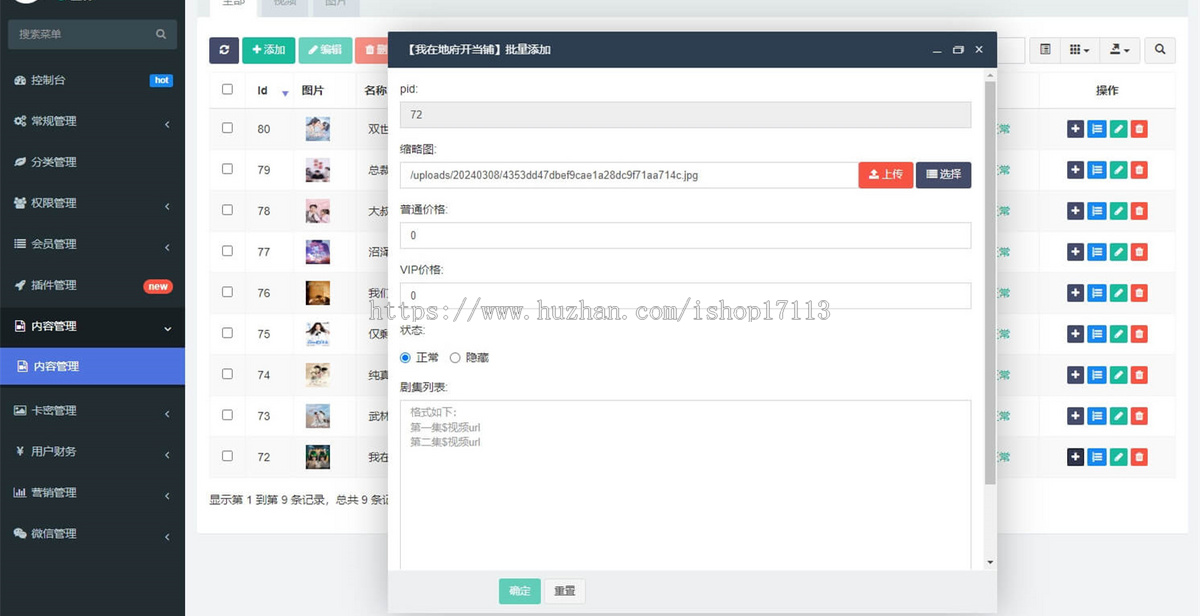Edit row 73 with pencil icon
The height and width of the screenshot is (616, 1200).
(1118, 416)
